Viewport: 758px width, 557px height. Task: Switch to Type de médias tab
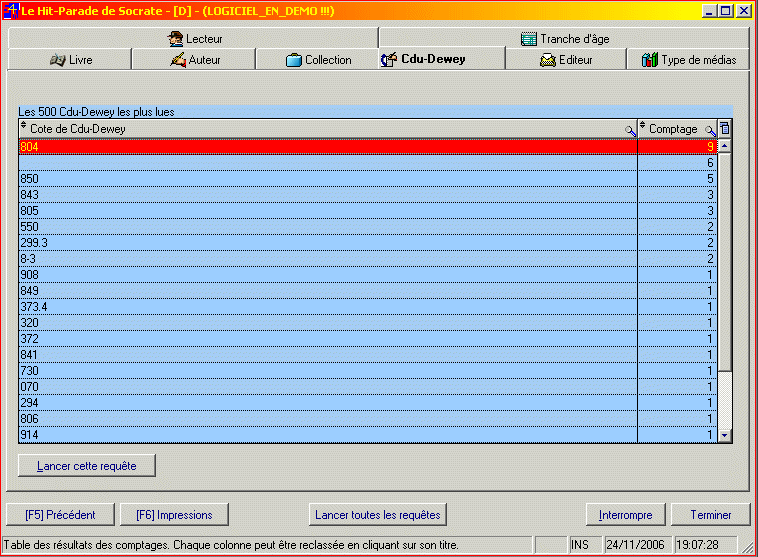[x=688, y=59]
